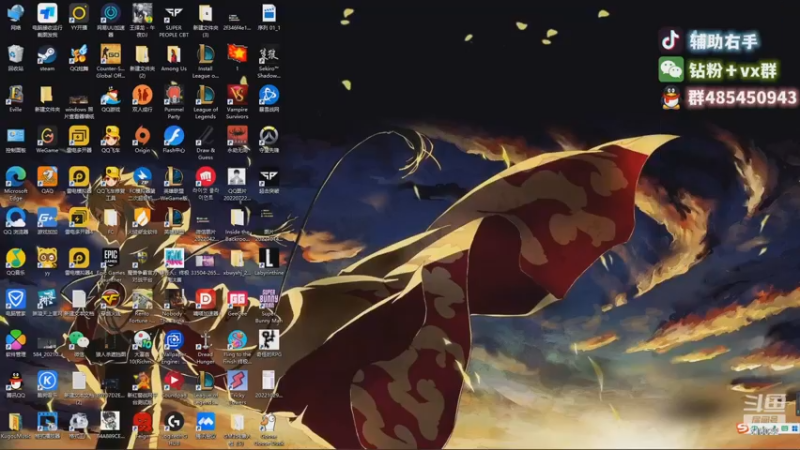Launch the red GeeGee shortcut
The image size is (800, 450).
pyautogui.click(x=237, y=300)
